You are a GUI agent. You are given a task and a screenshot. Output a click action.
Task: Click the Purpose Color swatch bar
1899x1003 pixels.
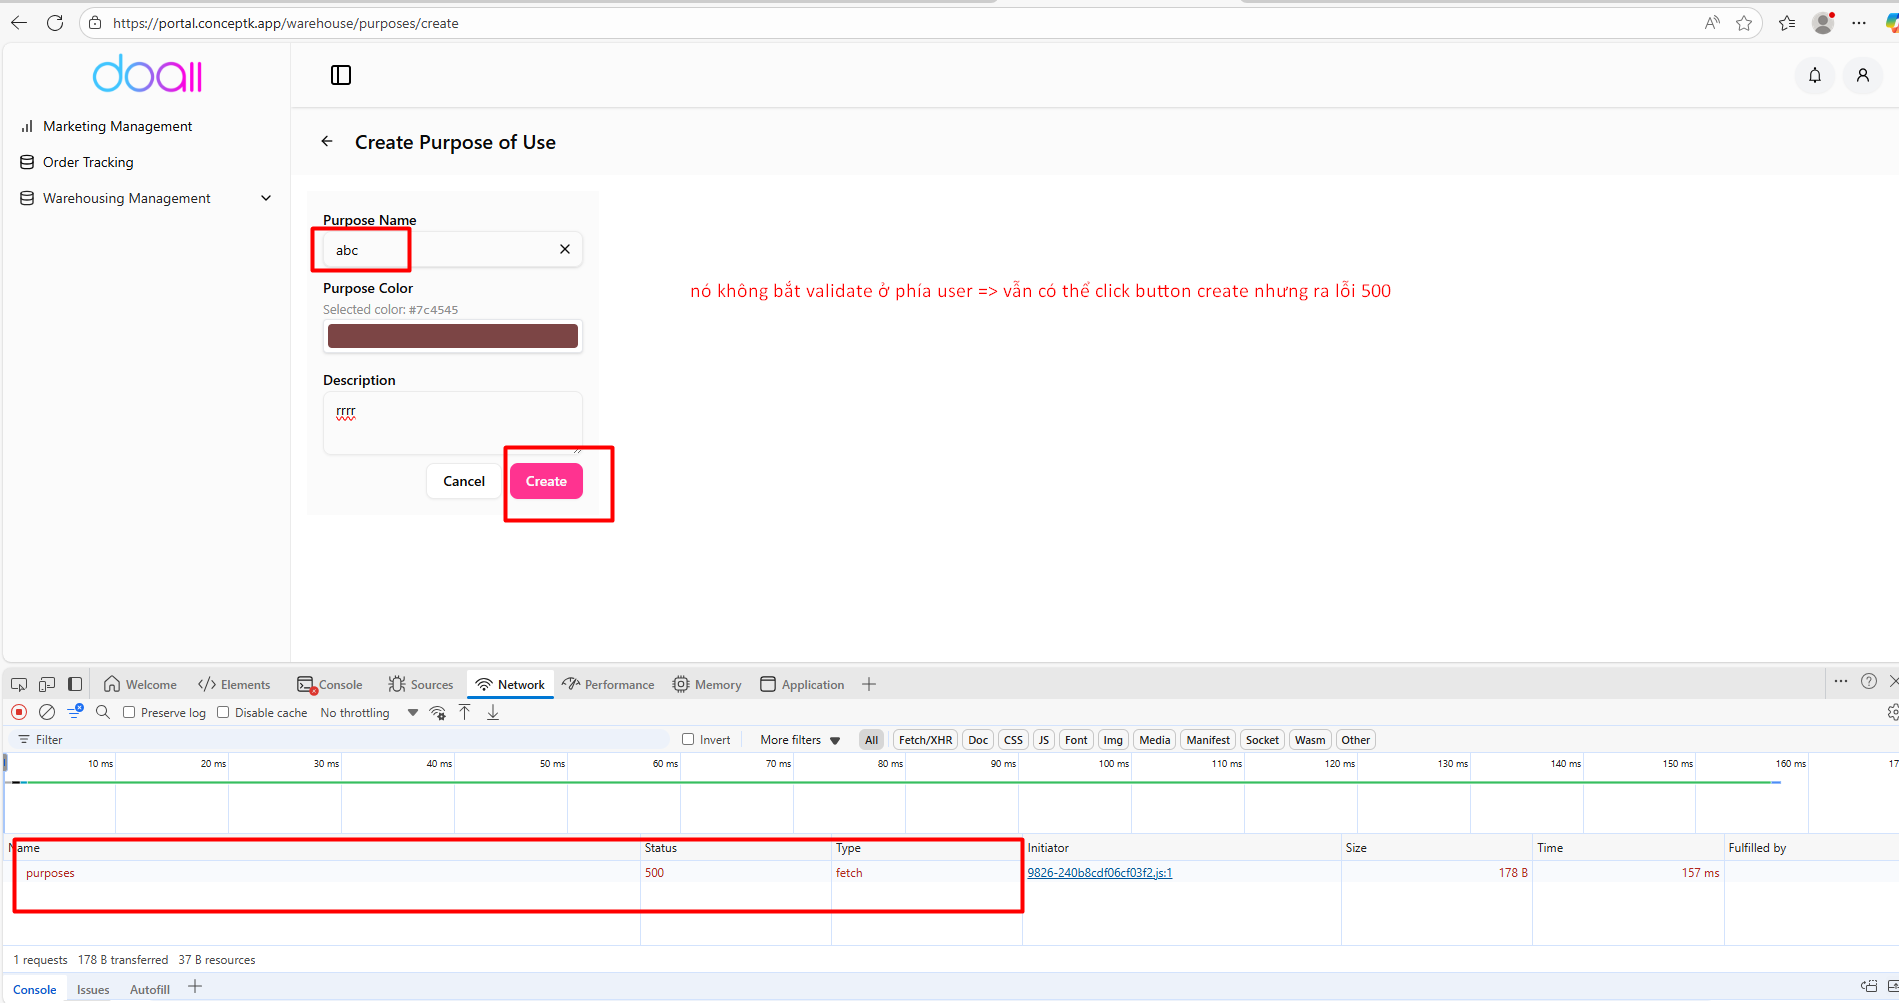pyautogui.click(x=452, y=336)
